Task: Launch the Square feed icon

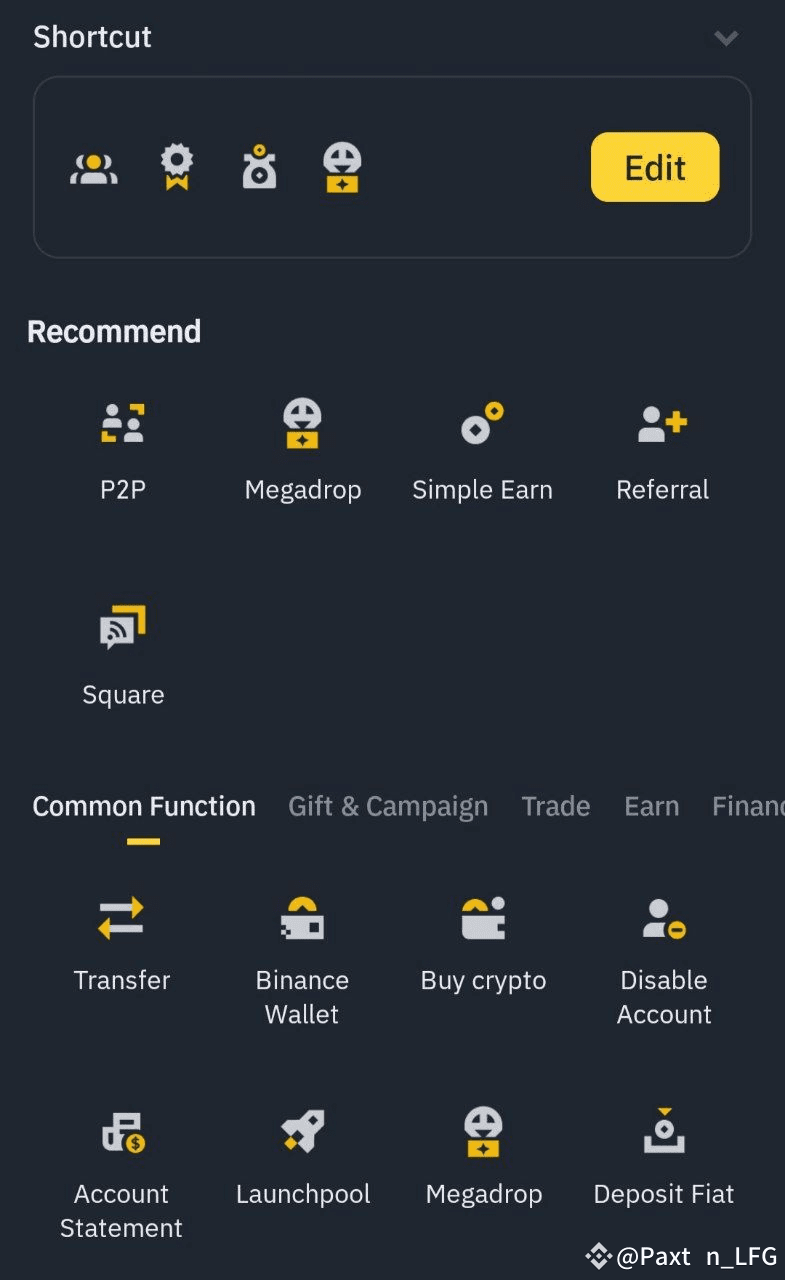Action: point(123,628)
